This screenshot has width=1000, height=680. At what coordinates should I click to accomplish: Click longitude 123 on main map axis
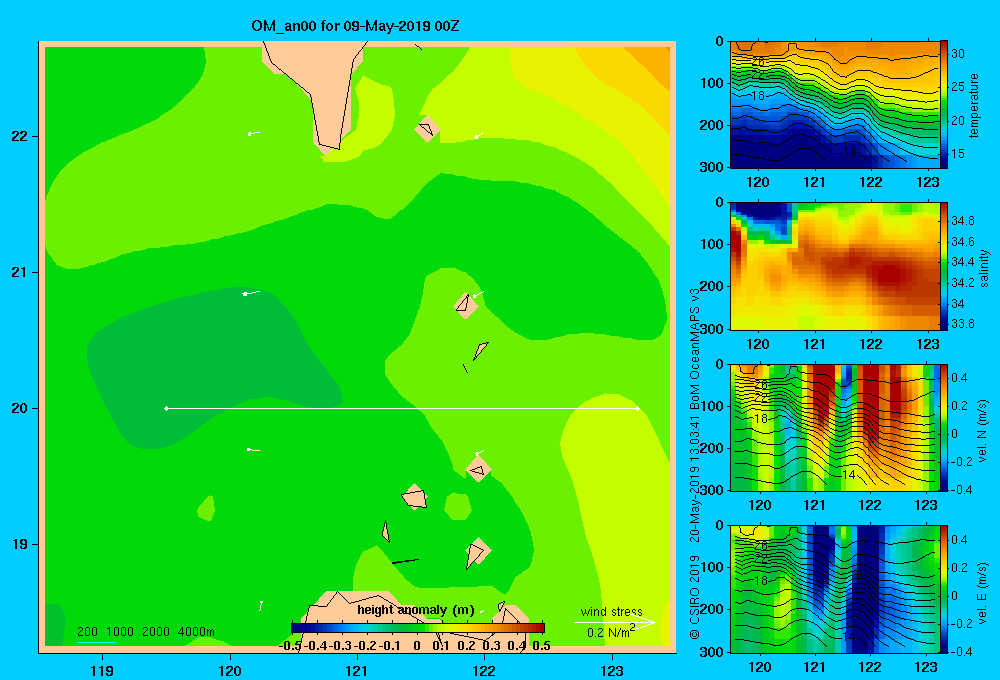[612, 670]
